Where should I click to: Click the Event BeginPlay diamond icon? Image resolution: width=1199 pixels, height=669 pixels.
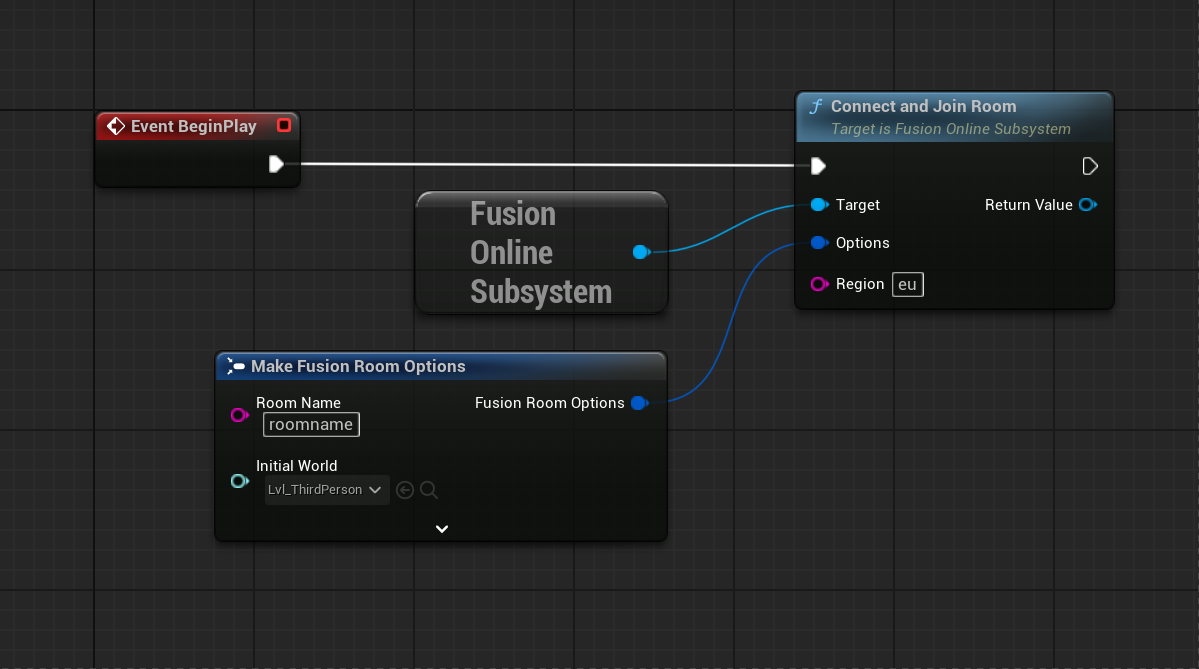coord(116,126)
